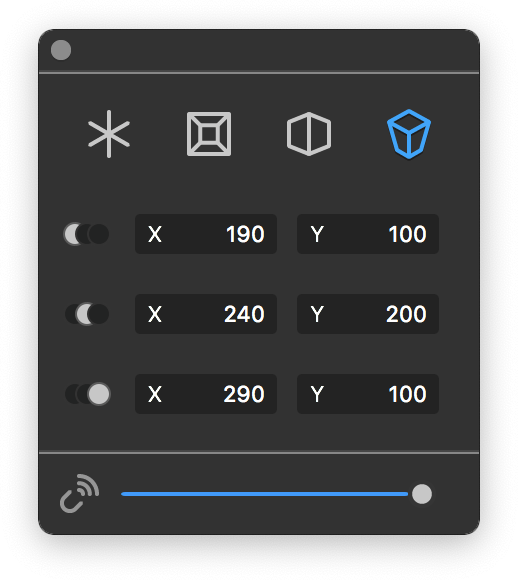The height and width of the screenshot is (580, 518).
Task: Click the empty panel title bar area
Action: click(274, 50)
